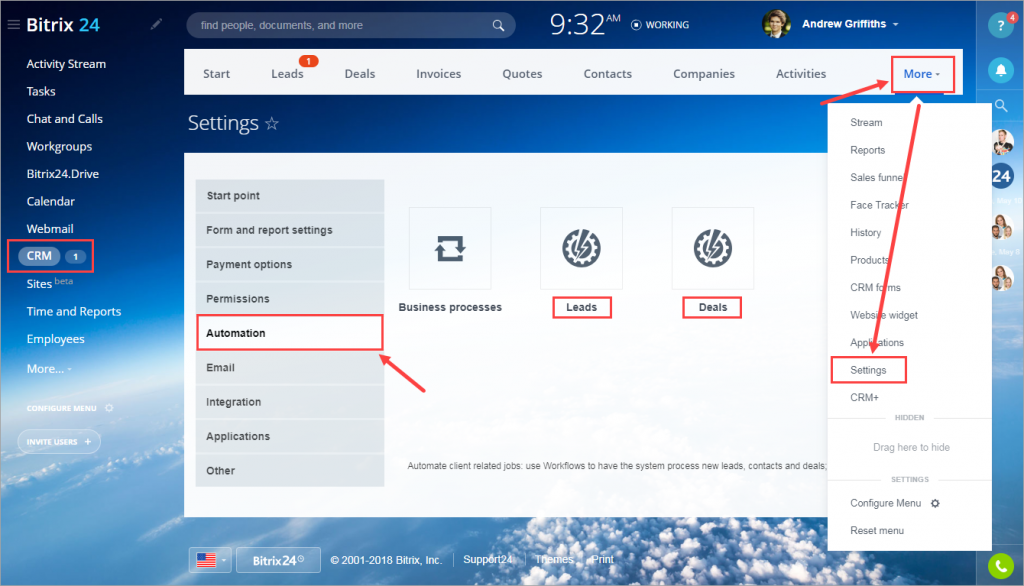Image resolution: width=1024 pixels, height=586 pixels.
Task: Open Activity Stream in the left sidebar
Action: click(66, 64)
